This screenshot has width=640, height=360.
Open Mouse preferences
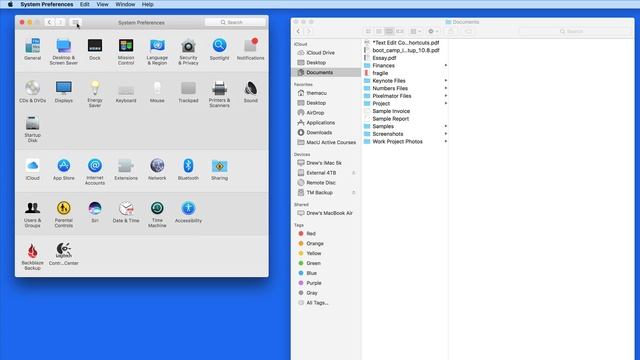click(157, 91)
